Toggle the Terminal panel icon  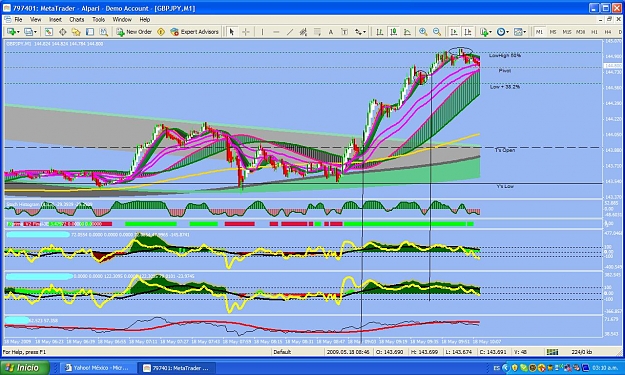coord(90,32)
